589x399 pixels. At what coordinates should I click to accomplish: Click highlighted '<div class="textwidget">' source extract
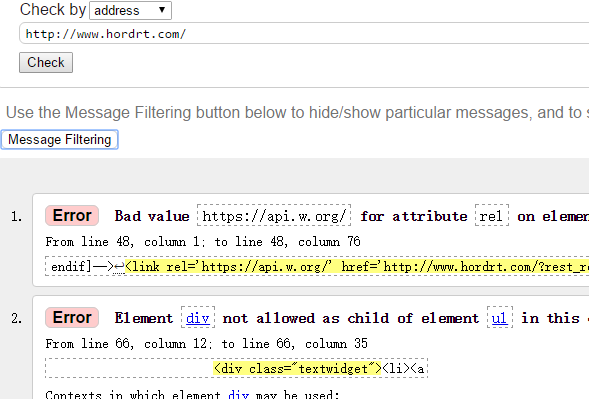pos(298,368)
